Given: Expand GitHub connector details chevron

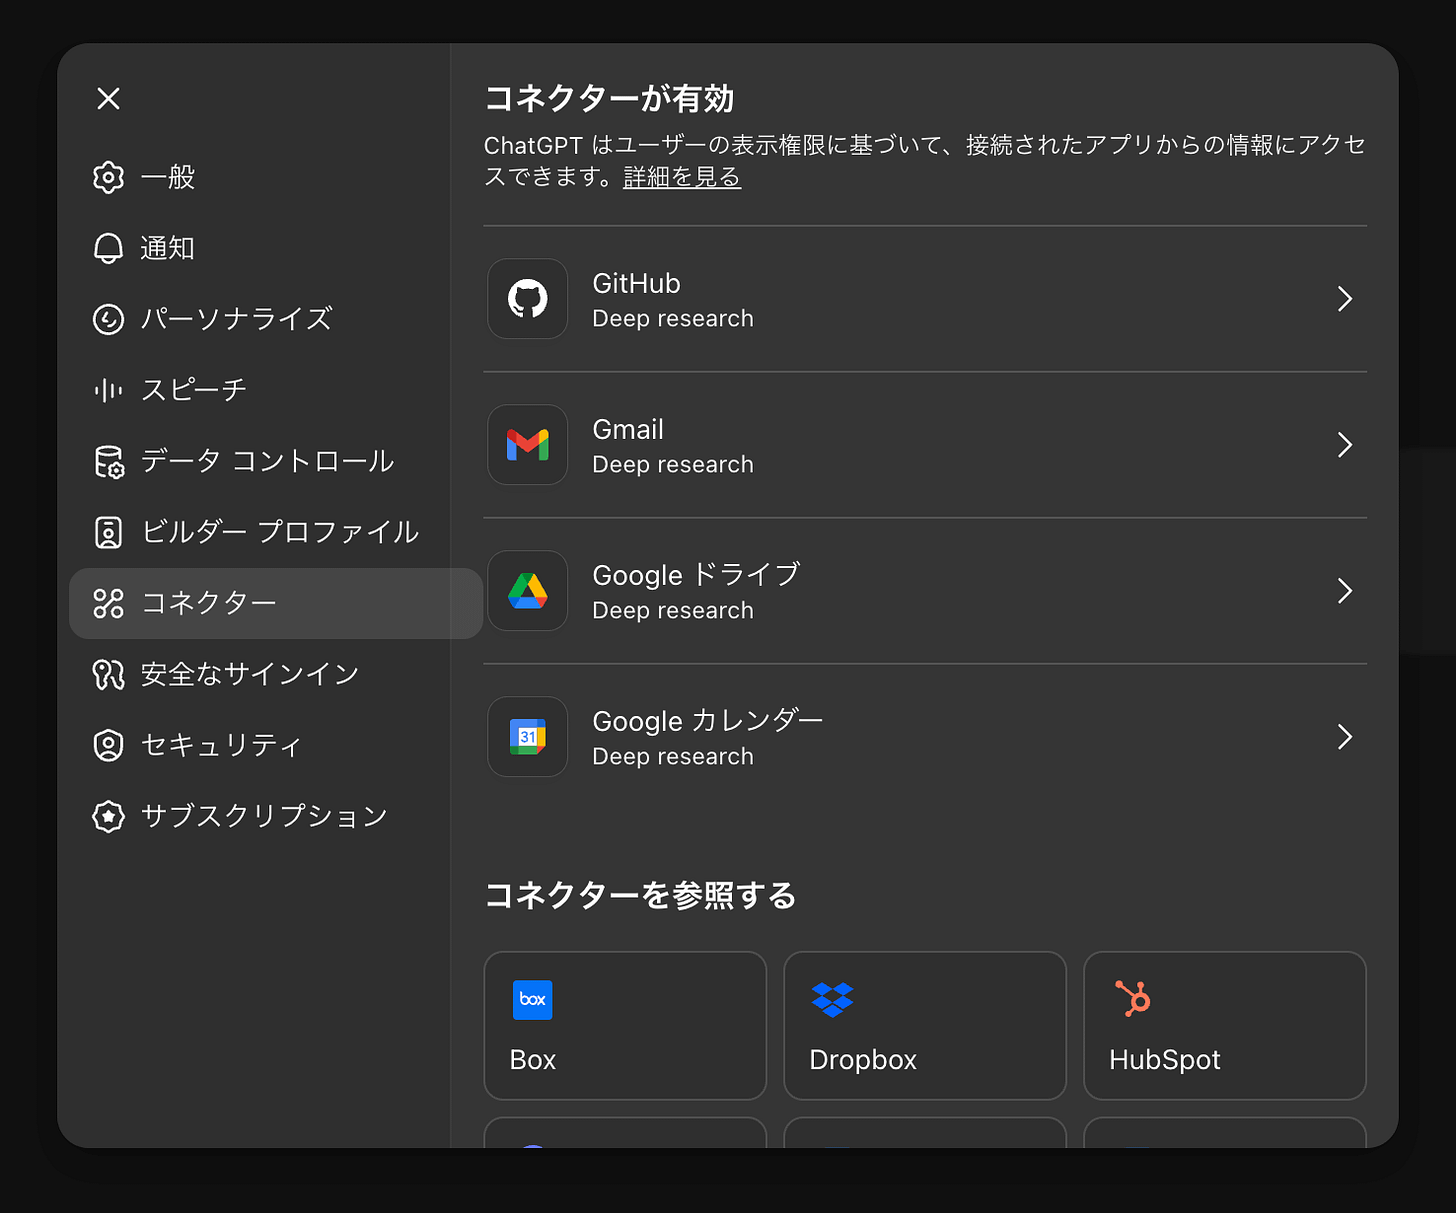Looking at the screenshot, I should 1345,298.
